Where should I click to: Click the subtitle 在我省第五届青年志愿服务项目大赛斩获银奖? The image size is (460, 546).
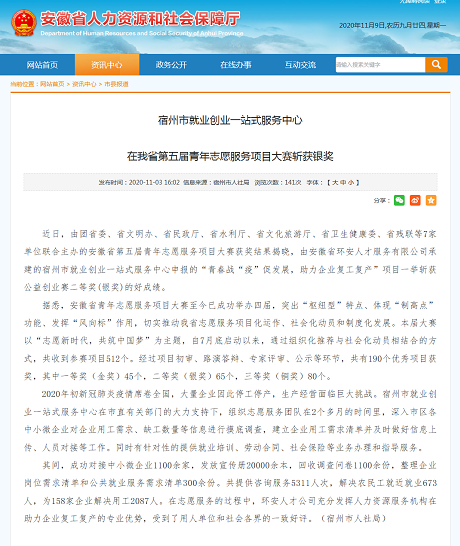pos(230,156)
